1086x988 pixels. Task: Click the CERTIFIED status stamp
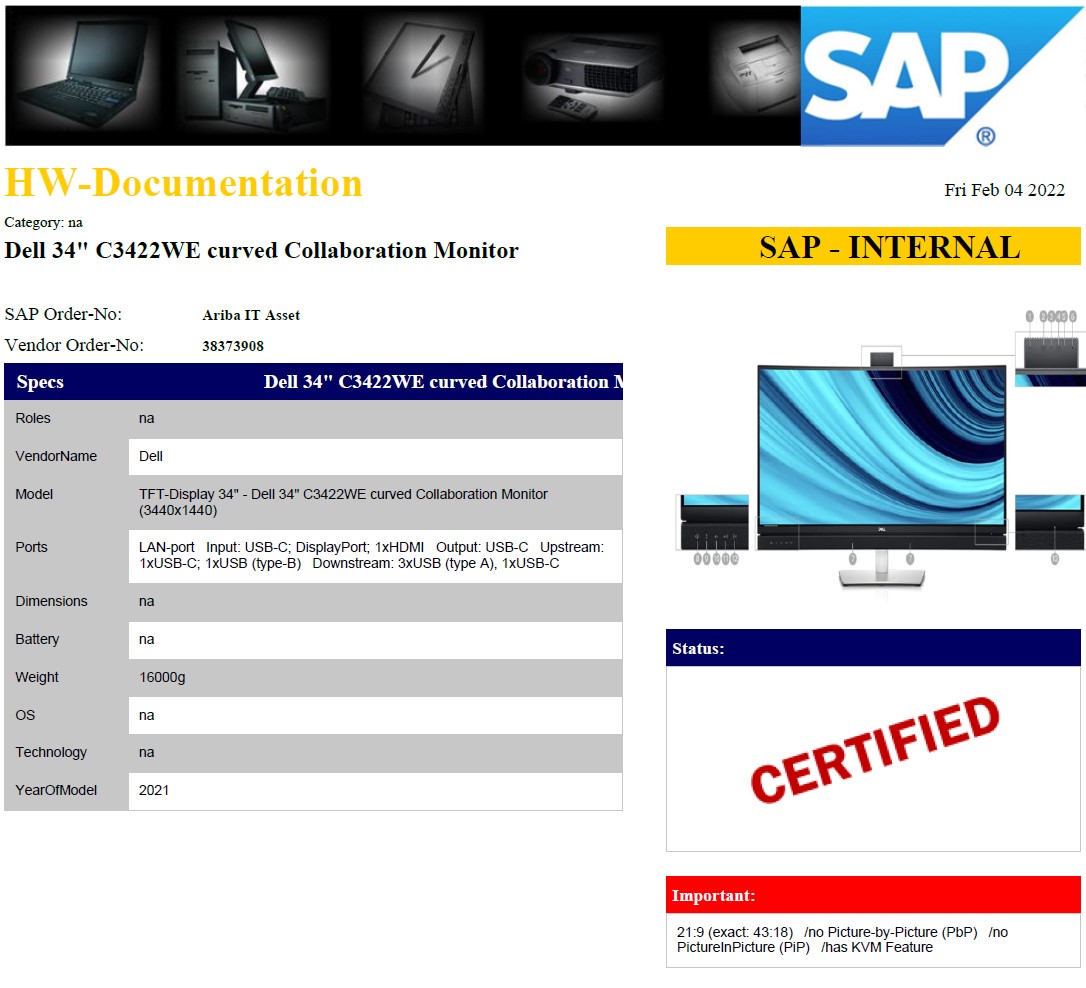[x=875, y=750]
